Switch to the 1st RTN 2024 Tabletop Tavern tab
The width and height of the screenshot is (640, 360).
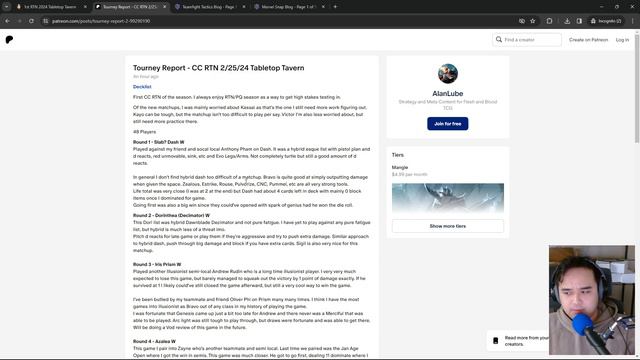(x=50, y=7)
